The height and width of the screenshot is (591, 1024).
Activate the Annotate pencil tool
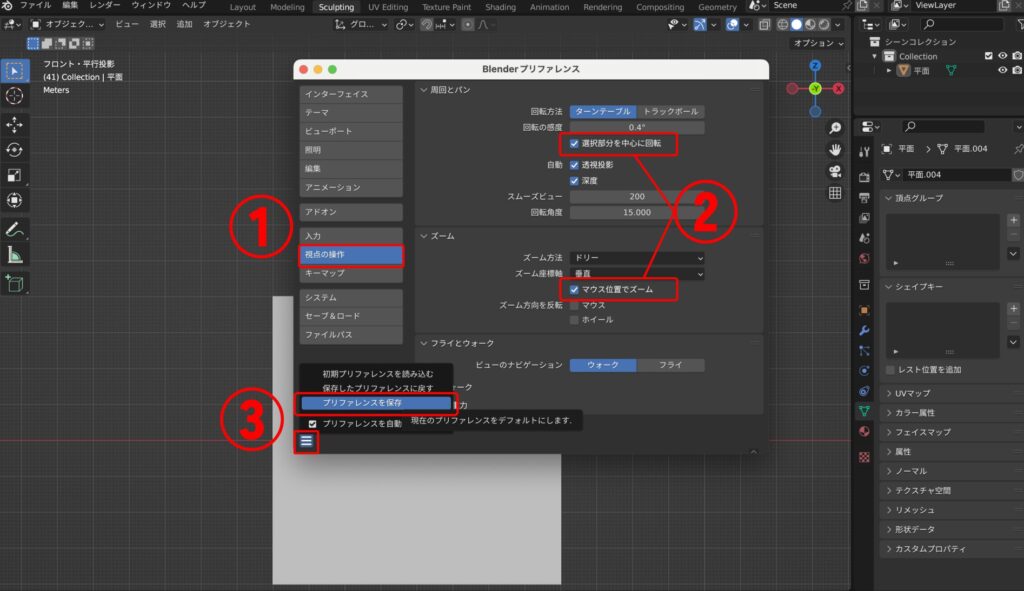point(15,230)
